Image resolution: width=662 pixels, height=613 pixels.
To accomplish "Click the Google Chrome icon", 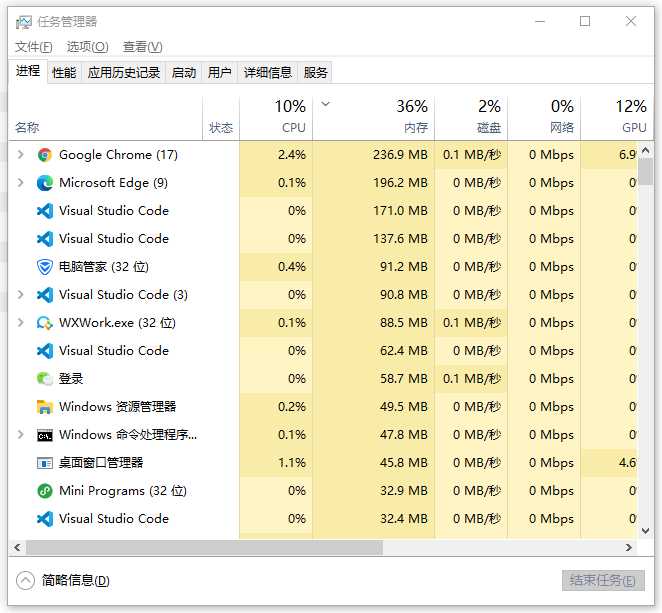I will (45, 155).
